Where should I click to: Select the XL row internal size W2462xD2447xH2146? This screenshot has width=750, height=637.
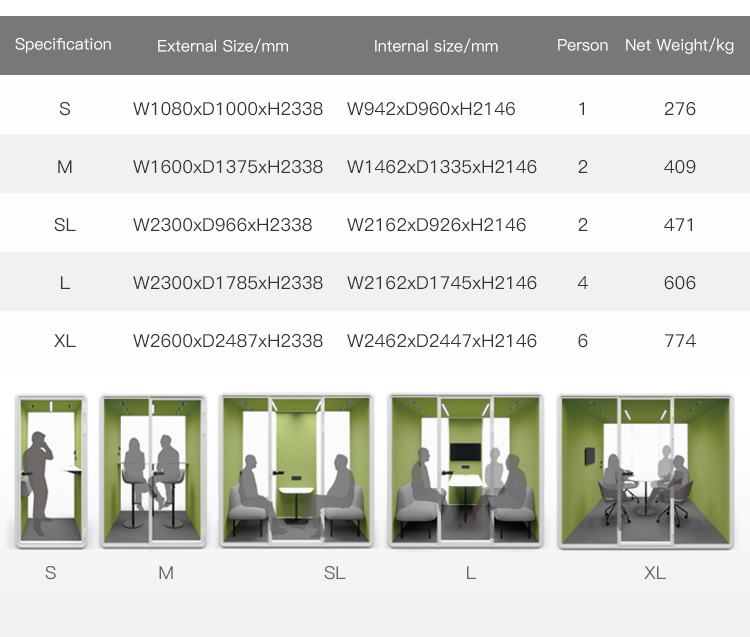point(442,341)
